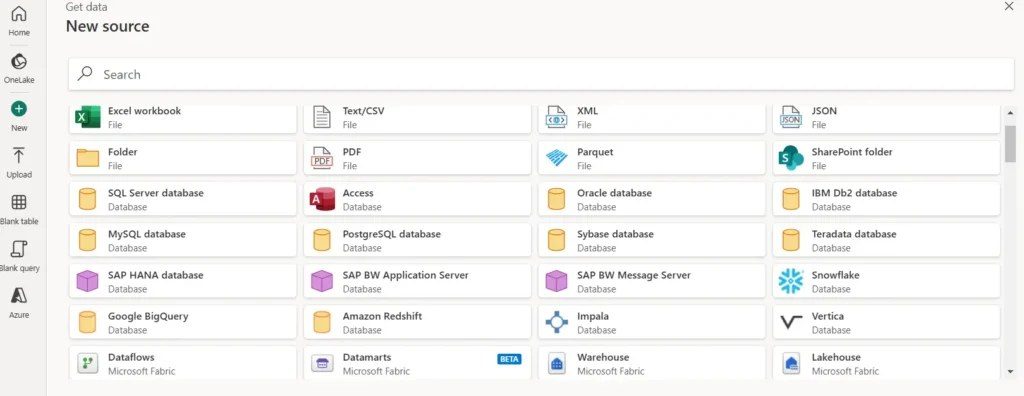Click the Upload arrow icon

(x=19, y=156)
